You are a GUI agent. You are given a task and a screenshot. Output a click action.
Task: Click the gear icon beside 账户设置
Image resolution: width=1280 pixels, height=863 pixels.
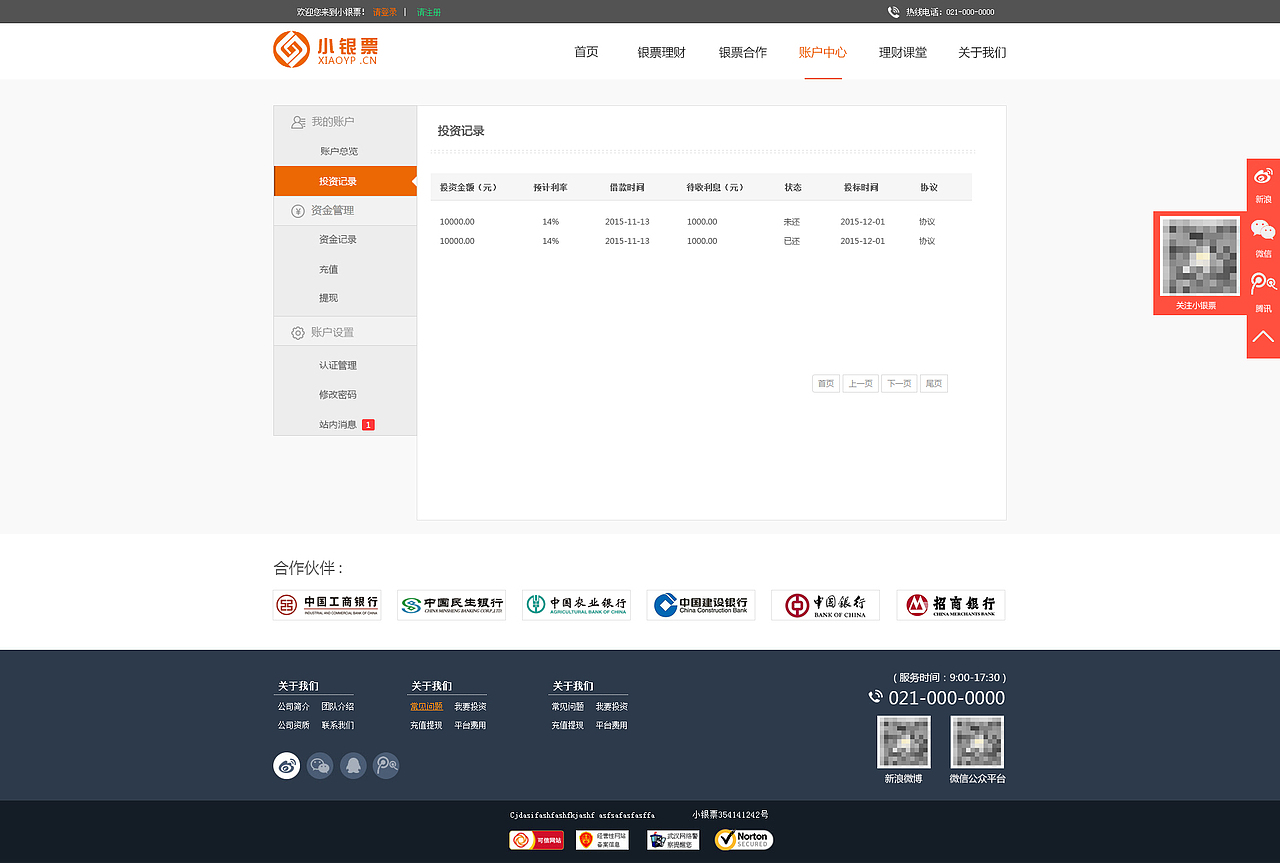click(298, 333)
